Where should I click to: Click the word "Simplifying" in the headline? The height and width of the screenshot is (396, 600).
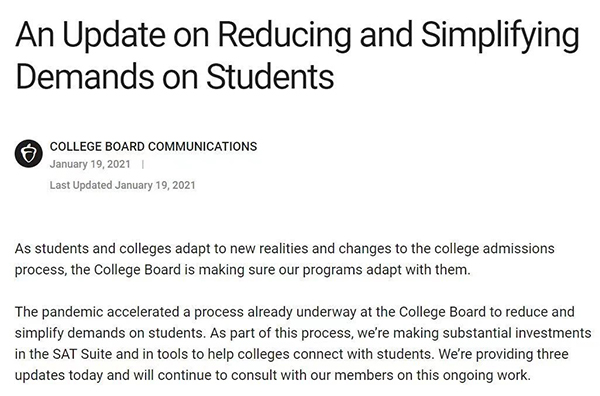pos(501,34)
